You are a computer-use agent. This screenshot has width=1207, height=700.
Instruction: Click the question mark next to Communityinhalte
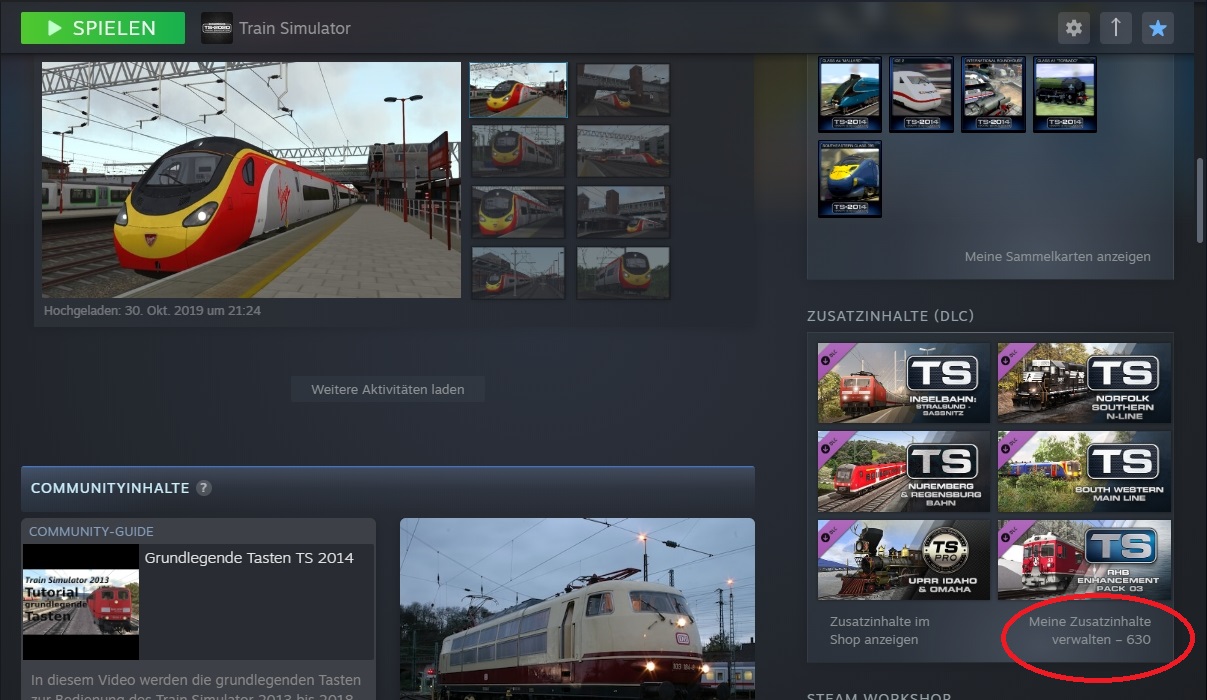click(x=204, y=488)
